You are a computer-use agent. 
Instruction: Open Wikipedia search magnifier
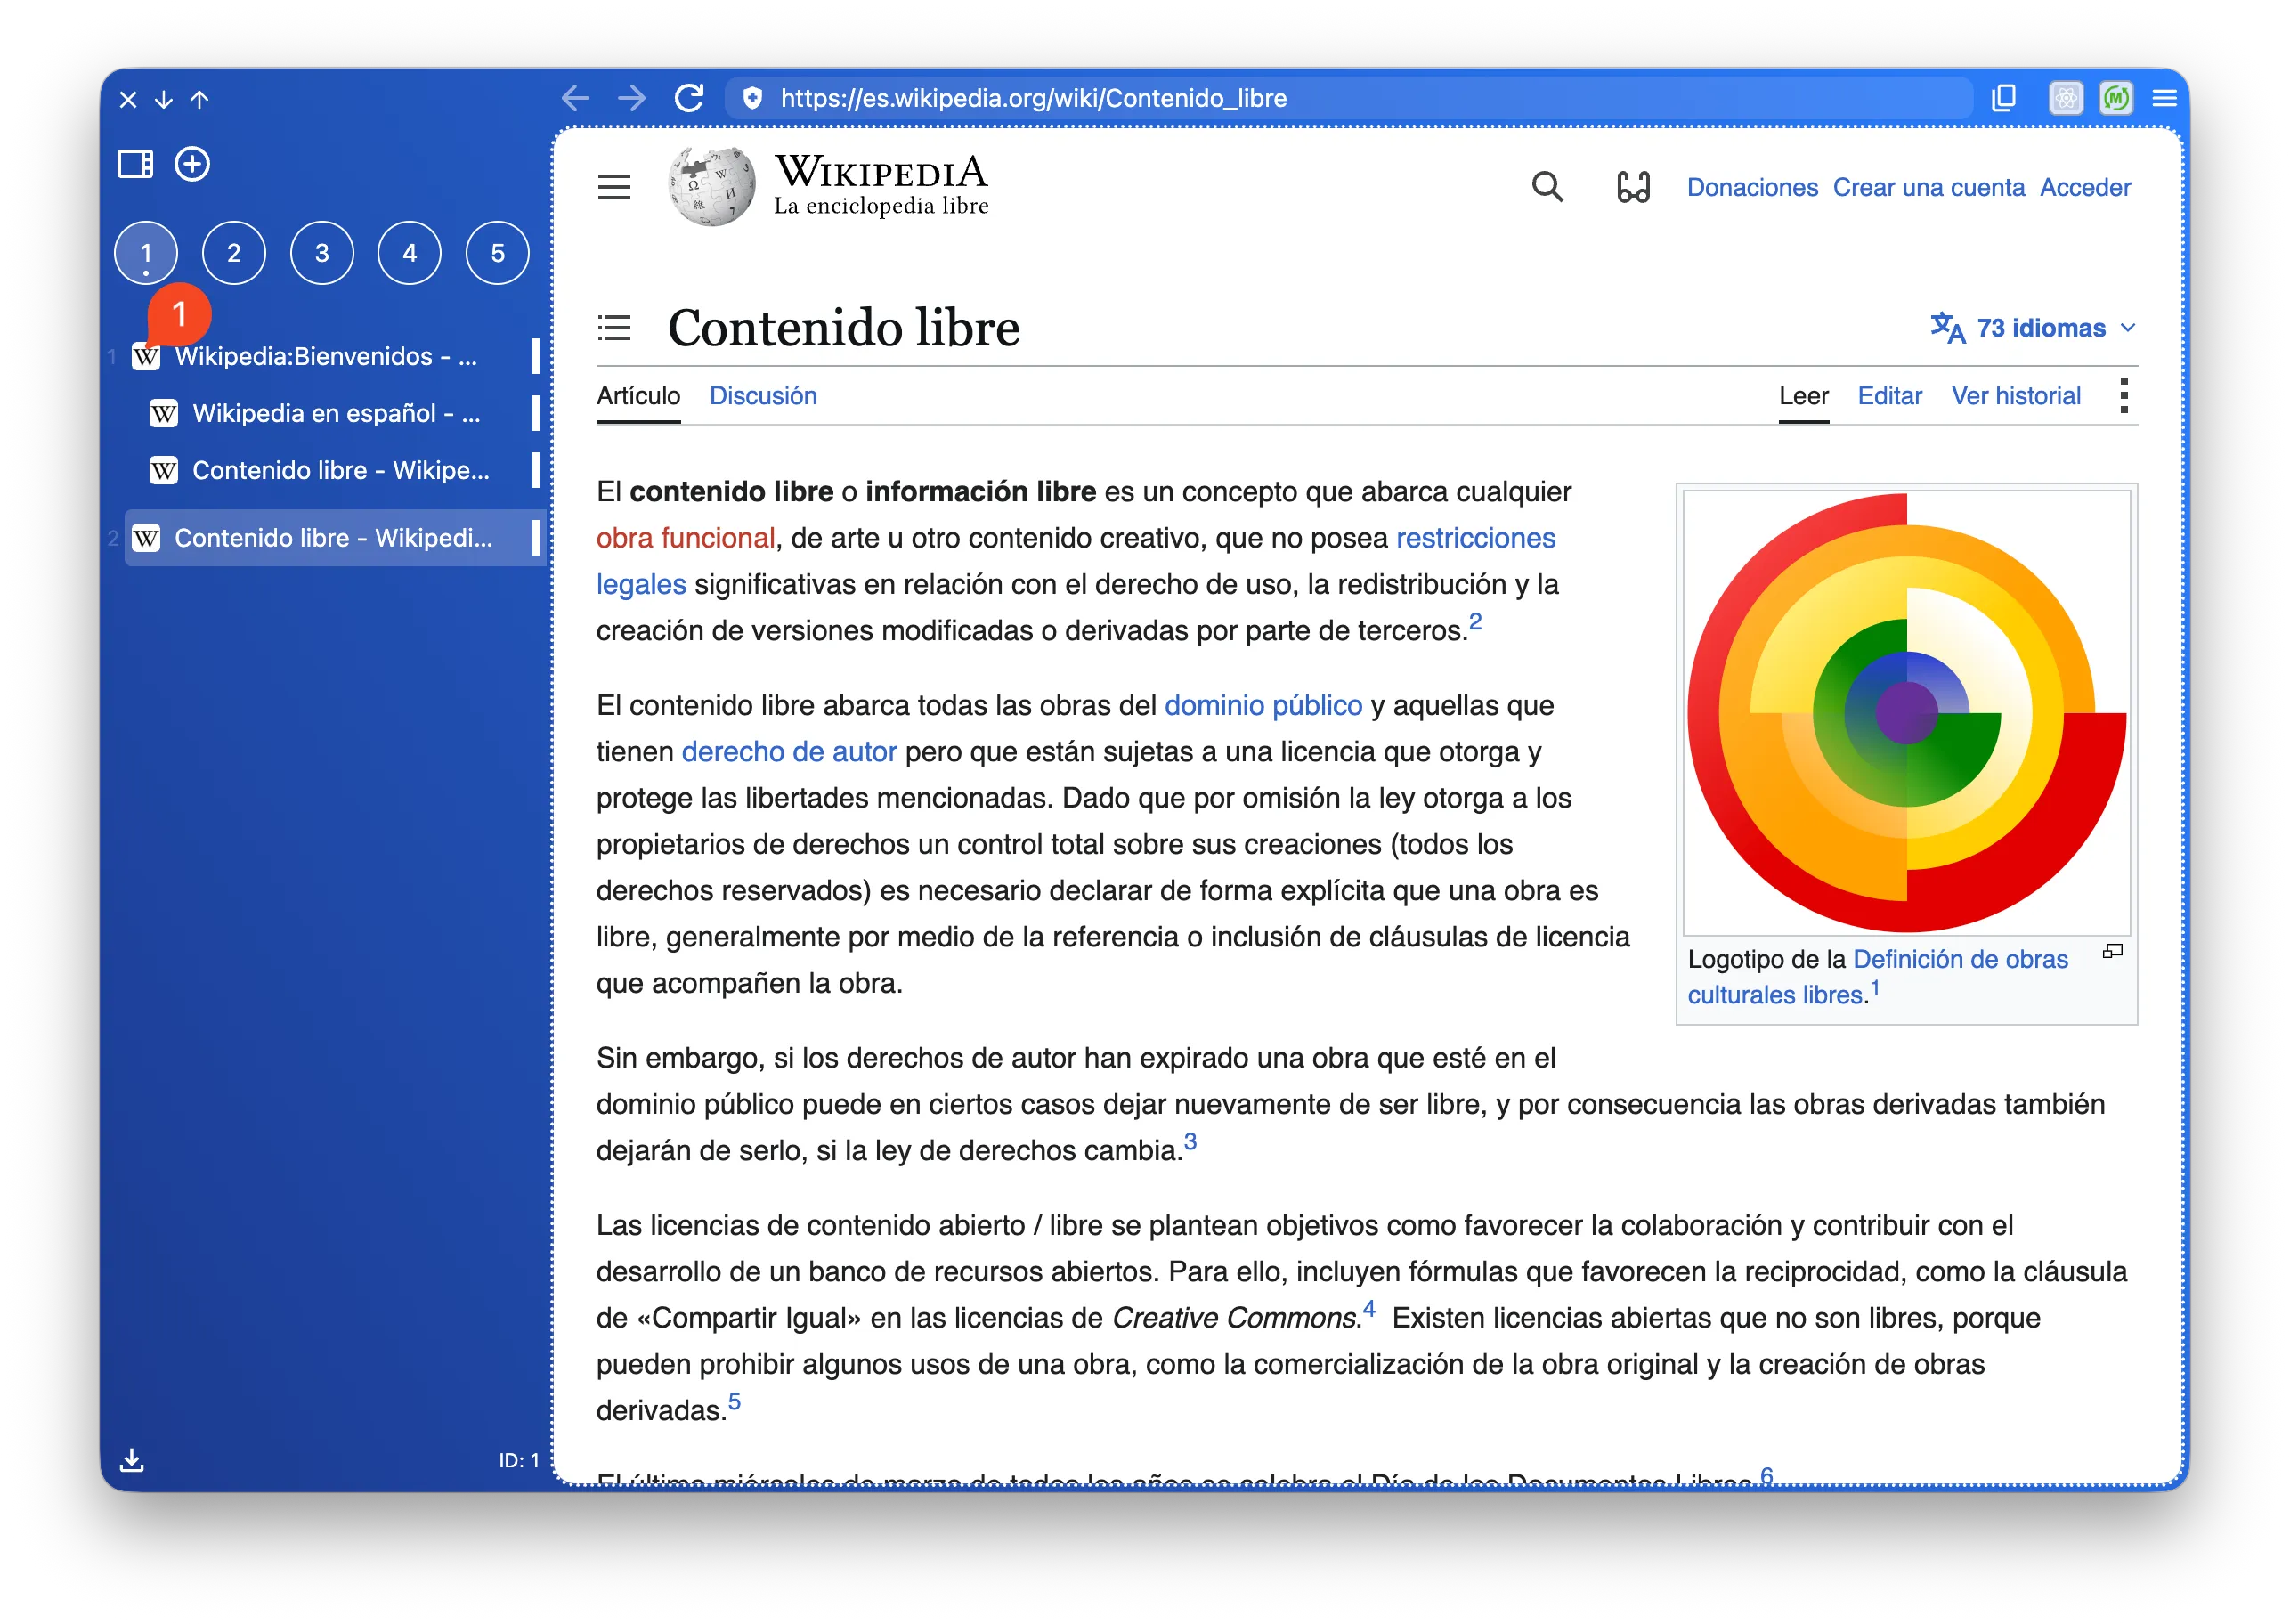click(x=1547, y=187)
